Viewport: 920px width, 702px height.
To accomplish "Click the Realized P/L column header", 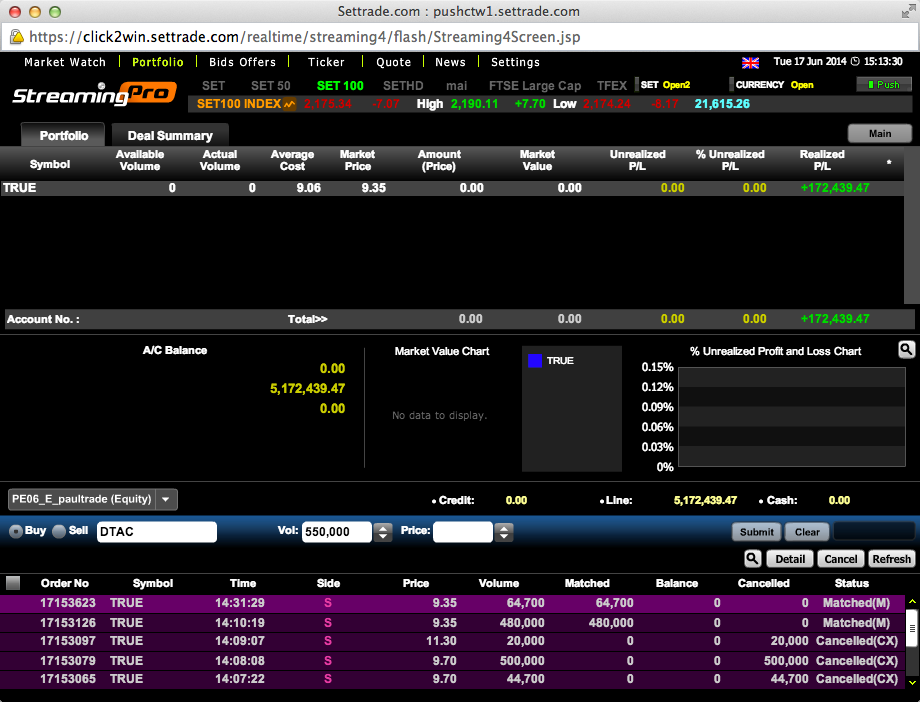I will coord(821,160).
